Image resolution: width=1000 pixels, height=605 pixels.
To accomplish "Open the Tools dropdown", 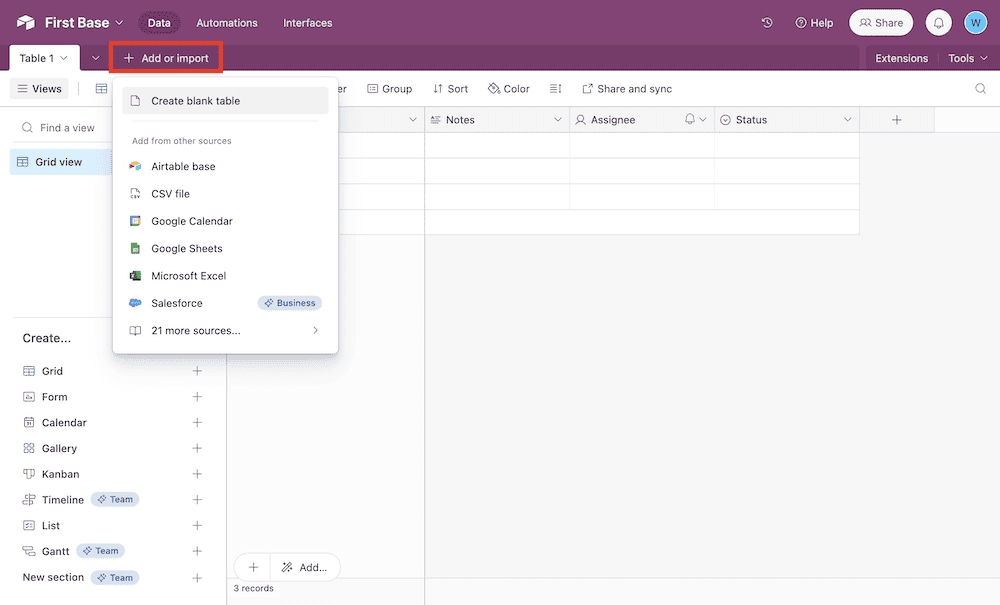I will click(x=967, y=58).
